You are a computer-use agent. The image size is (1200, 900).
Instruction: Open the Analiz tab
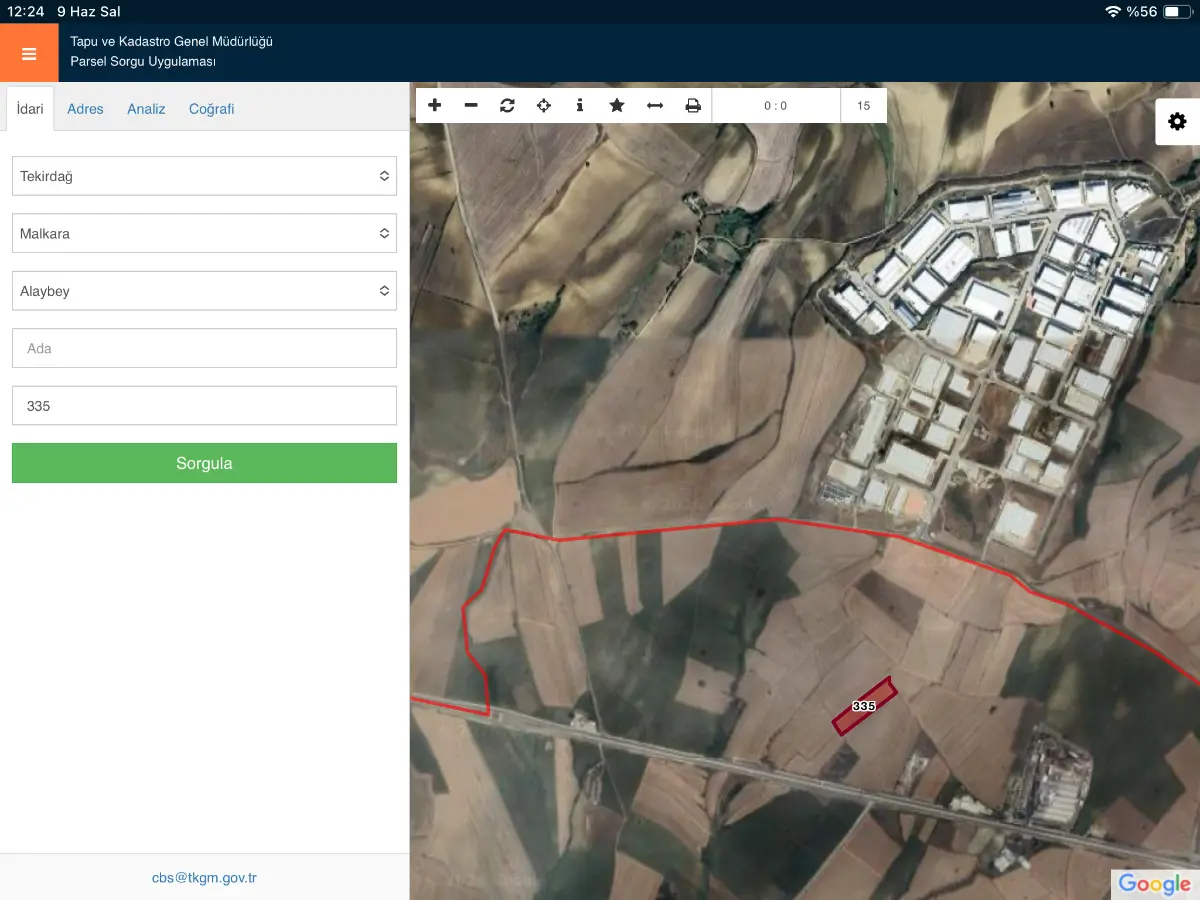click(146, 109)
